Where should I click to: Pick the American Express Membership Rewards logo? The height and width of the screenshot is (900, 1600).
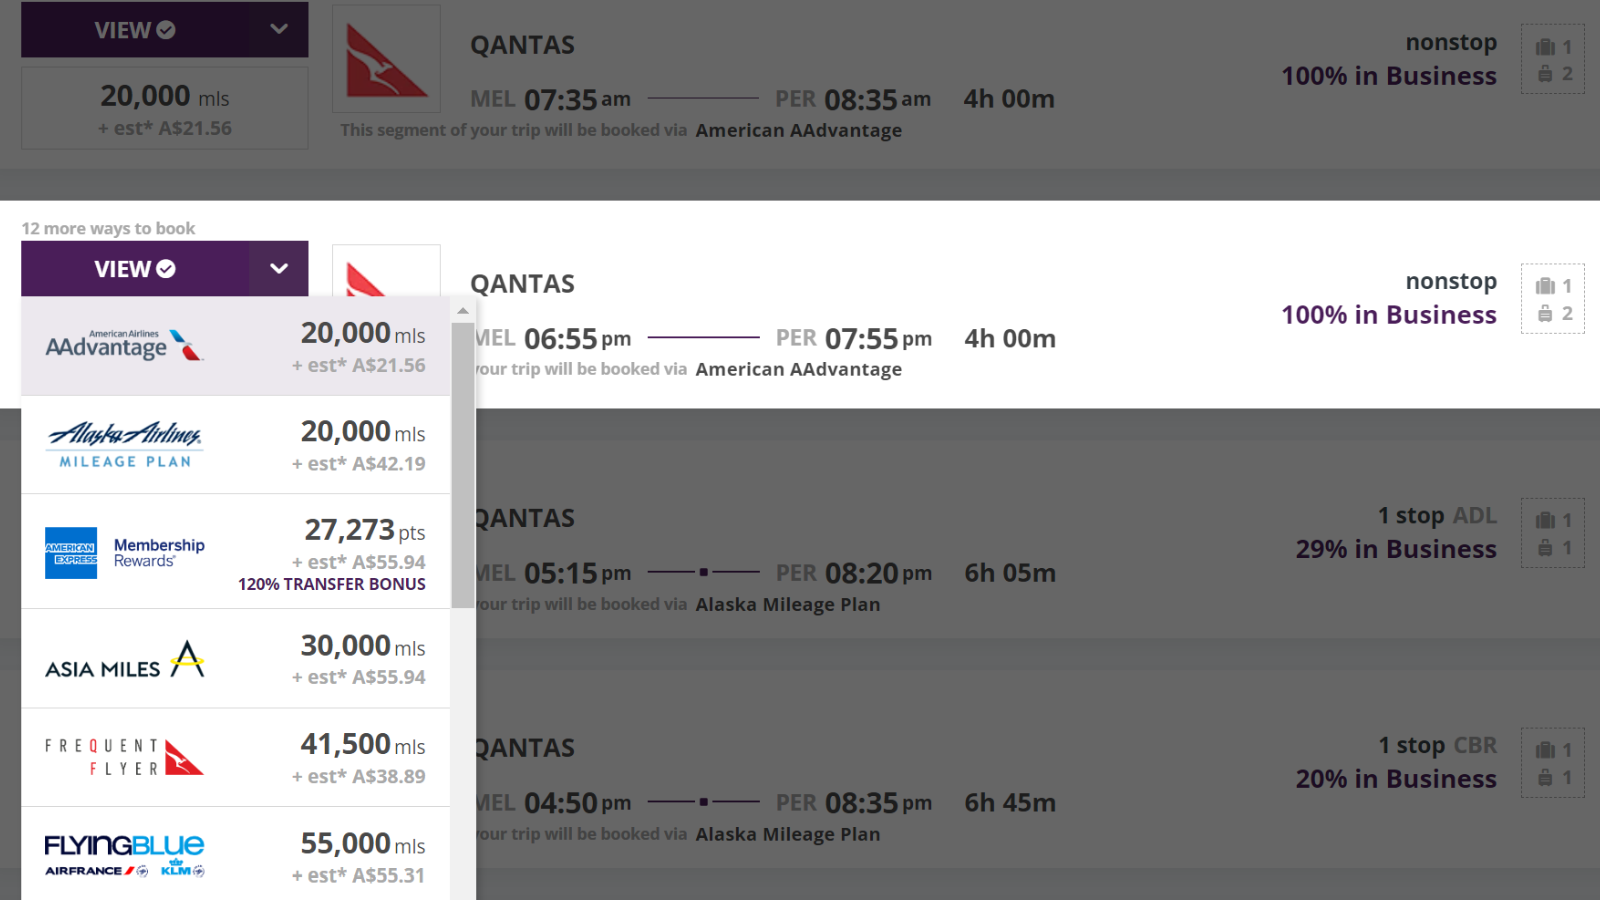[125, 552]
